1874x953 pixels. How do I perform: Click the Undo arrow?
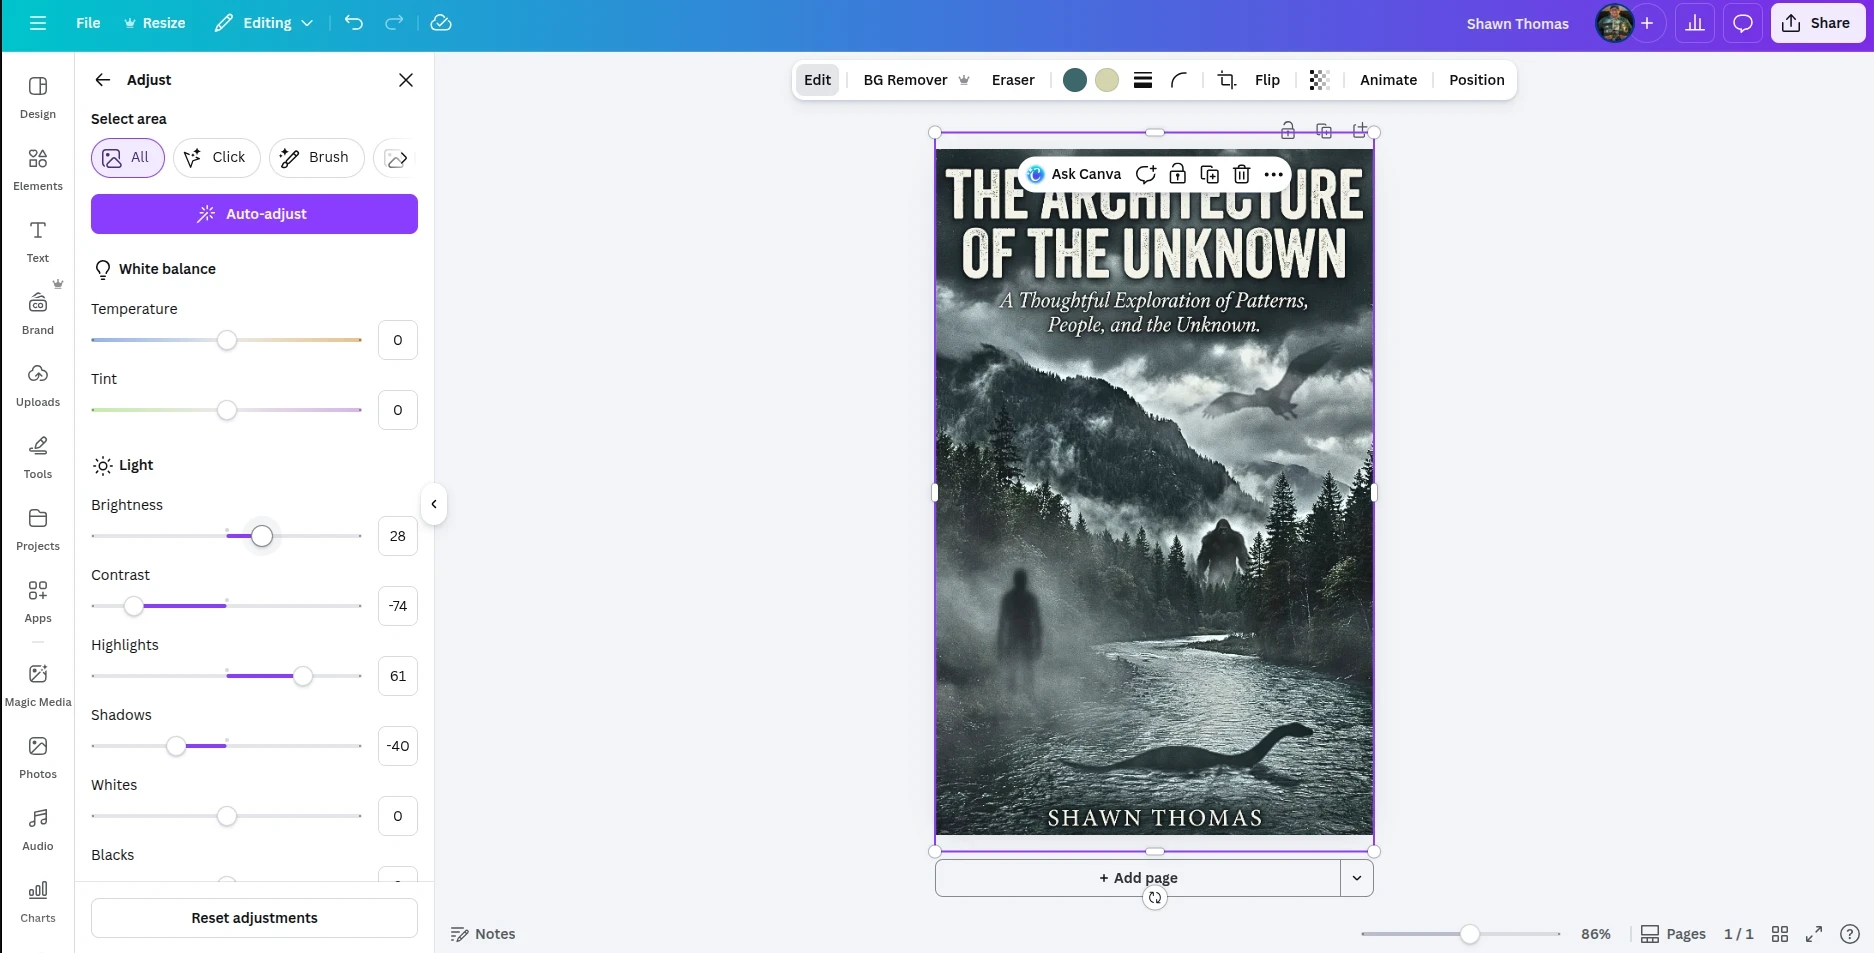pyautogui.click(x=354, y=23)
